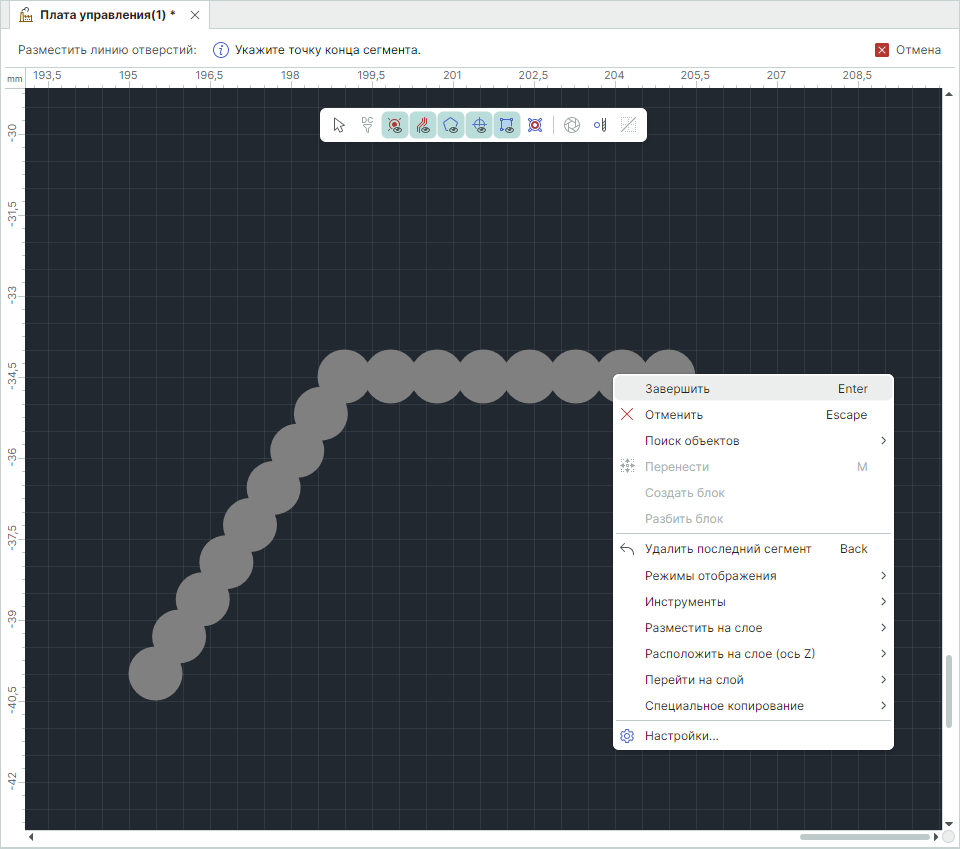Click vertical scrollbar down arrow

pyautogui.click(x=949, y=824)
